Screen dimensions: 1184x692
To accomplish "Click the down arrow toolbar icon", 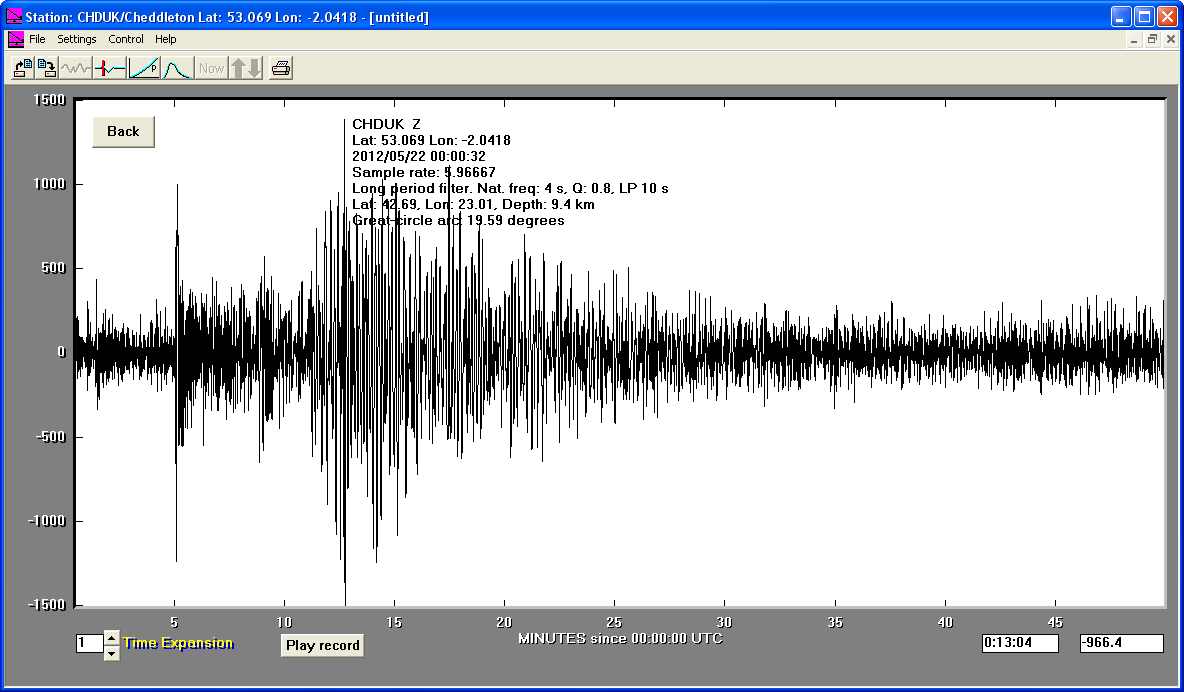I will [x=255, y=69].
